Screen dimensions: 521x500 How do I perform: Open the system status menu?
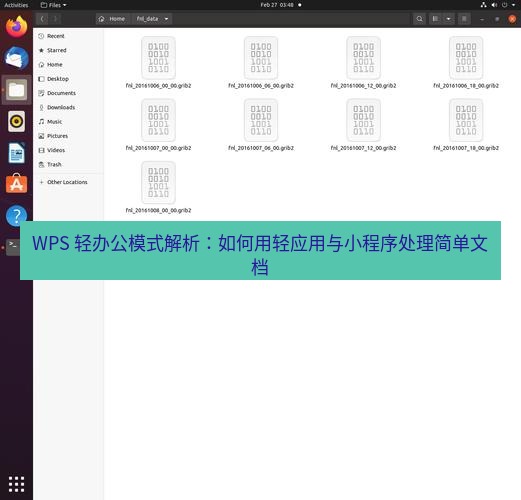pyautogui.click(x=498, y=5)
